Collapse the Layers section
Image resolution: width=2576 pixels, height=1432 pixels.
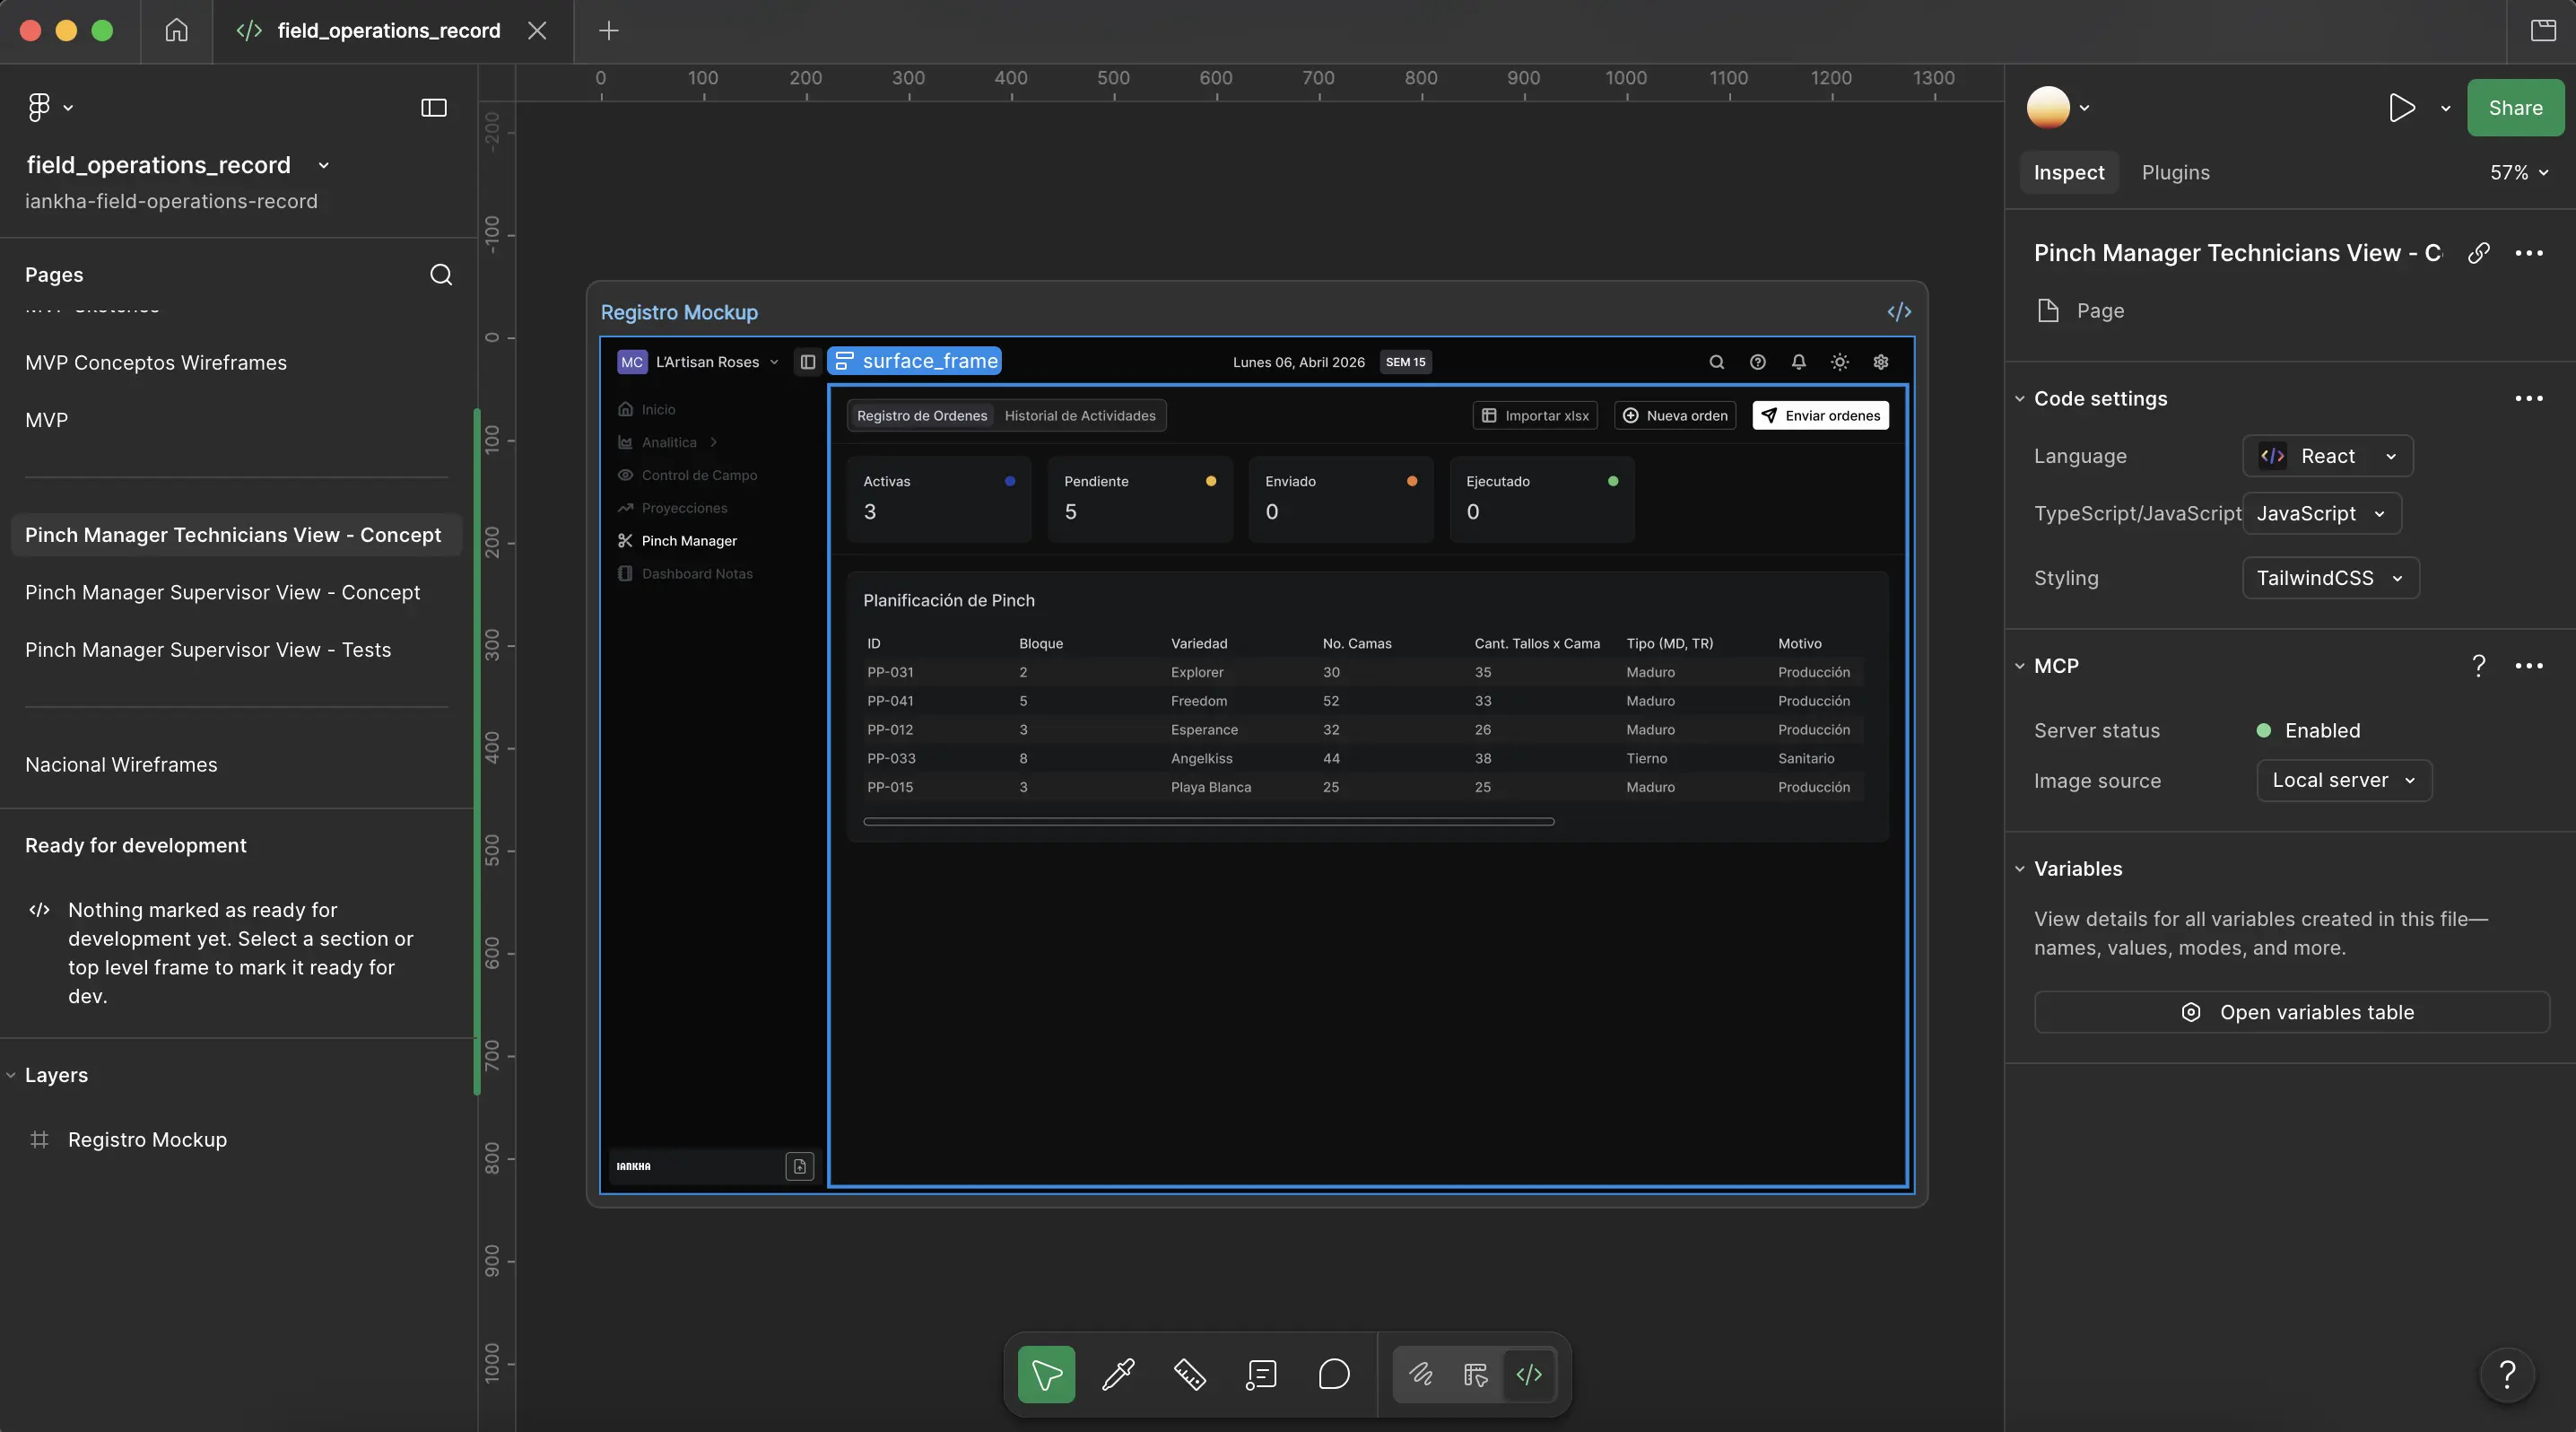[x=11, y=1075]
